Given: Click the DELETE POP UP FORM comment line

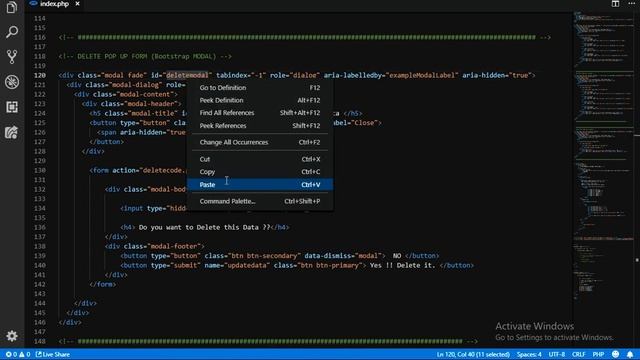Looking at the screenshot, I should point(145,56).
